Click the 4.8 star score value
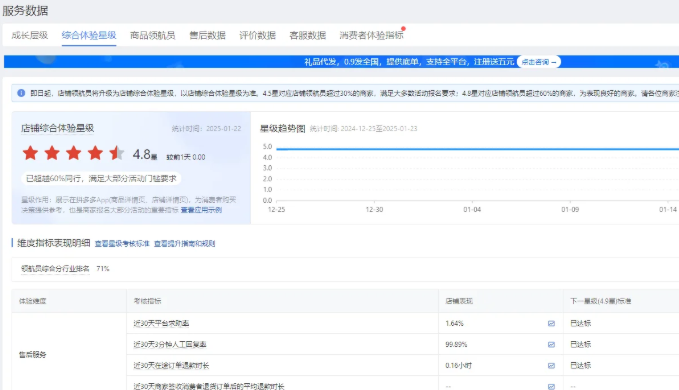679x390 pixels. [145, 154]
